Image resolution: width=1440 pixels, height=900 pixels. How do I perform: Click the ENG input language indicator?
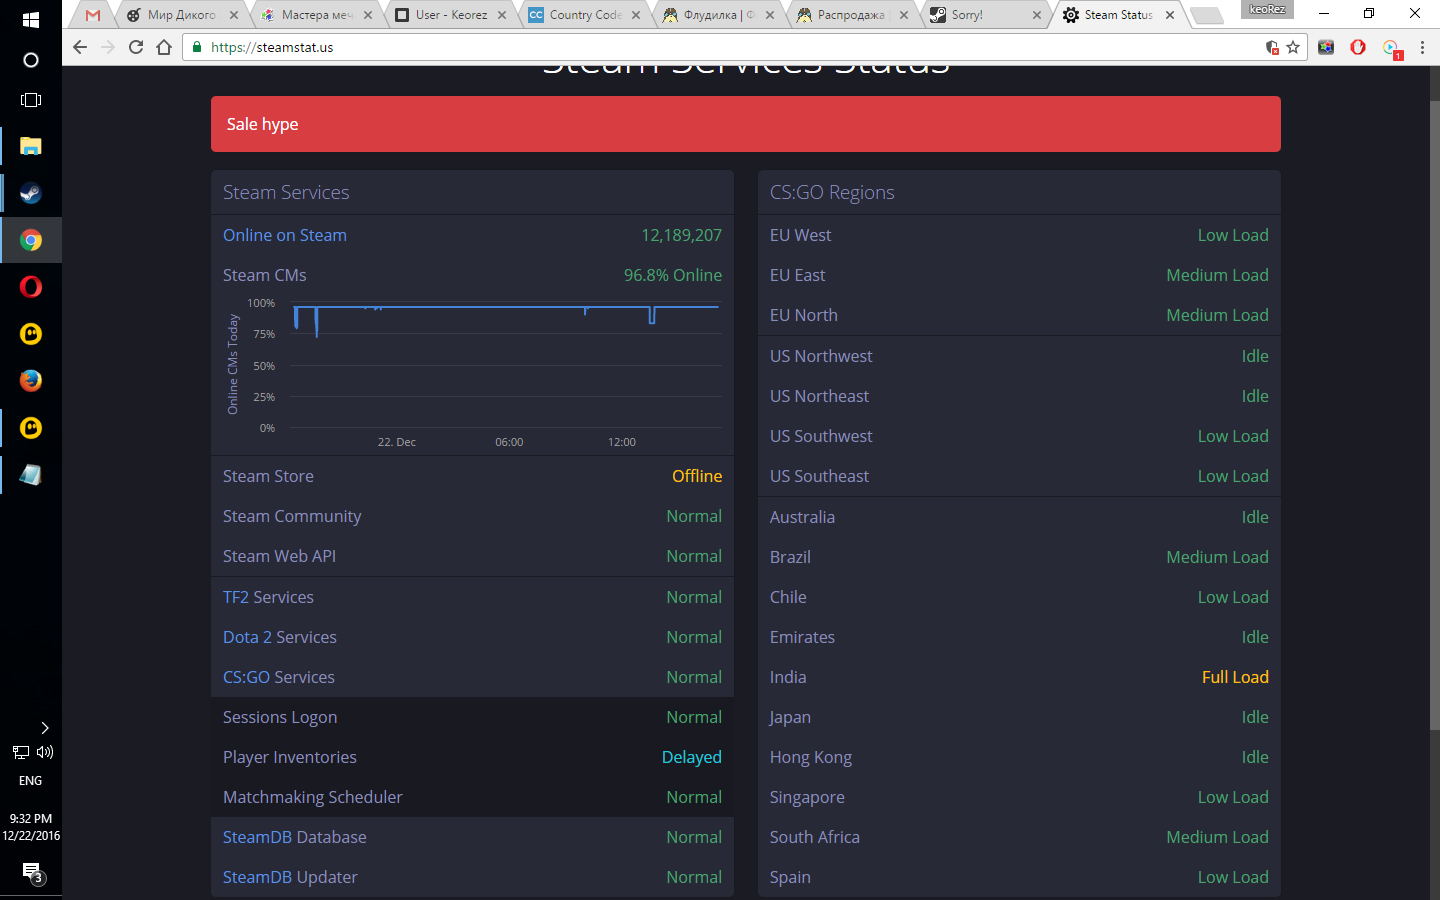(x=31, y=781)
